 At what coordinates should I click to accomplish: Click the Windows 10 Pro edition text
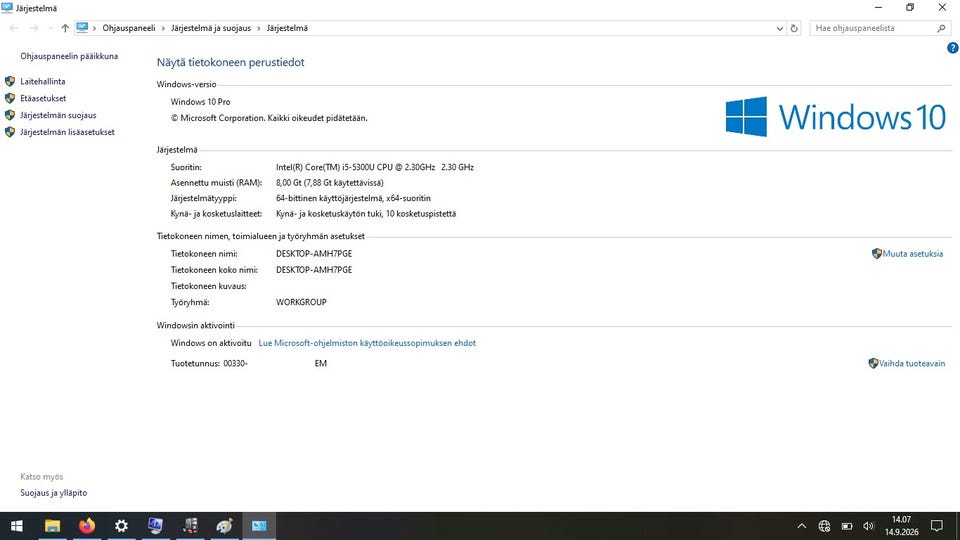200,102
